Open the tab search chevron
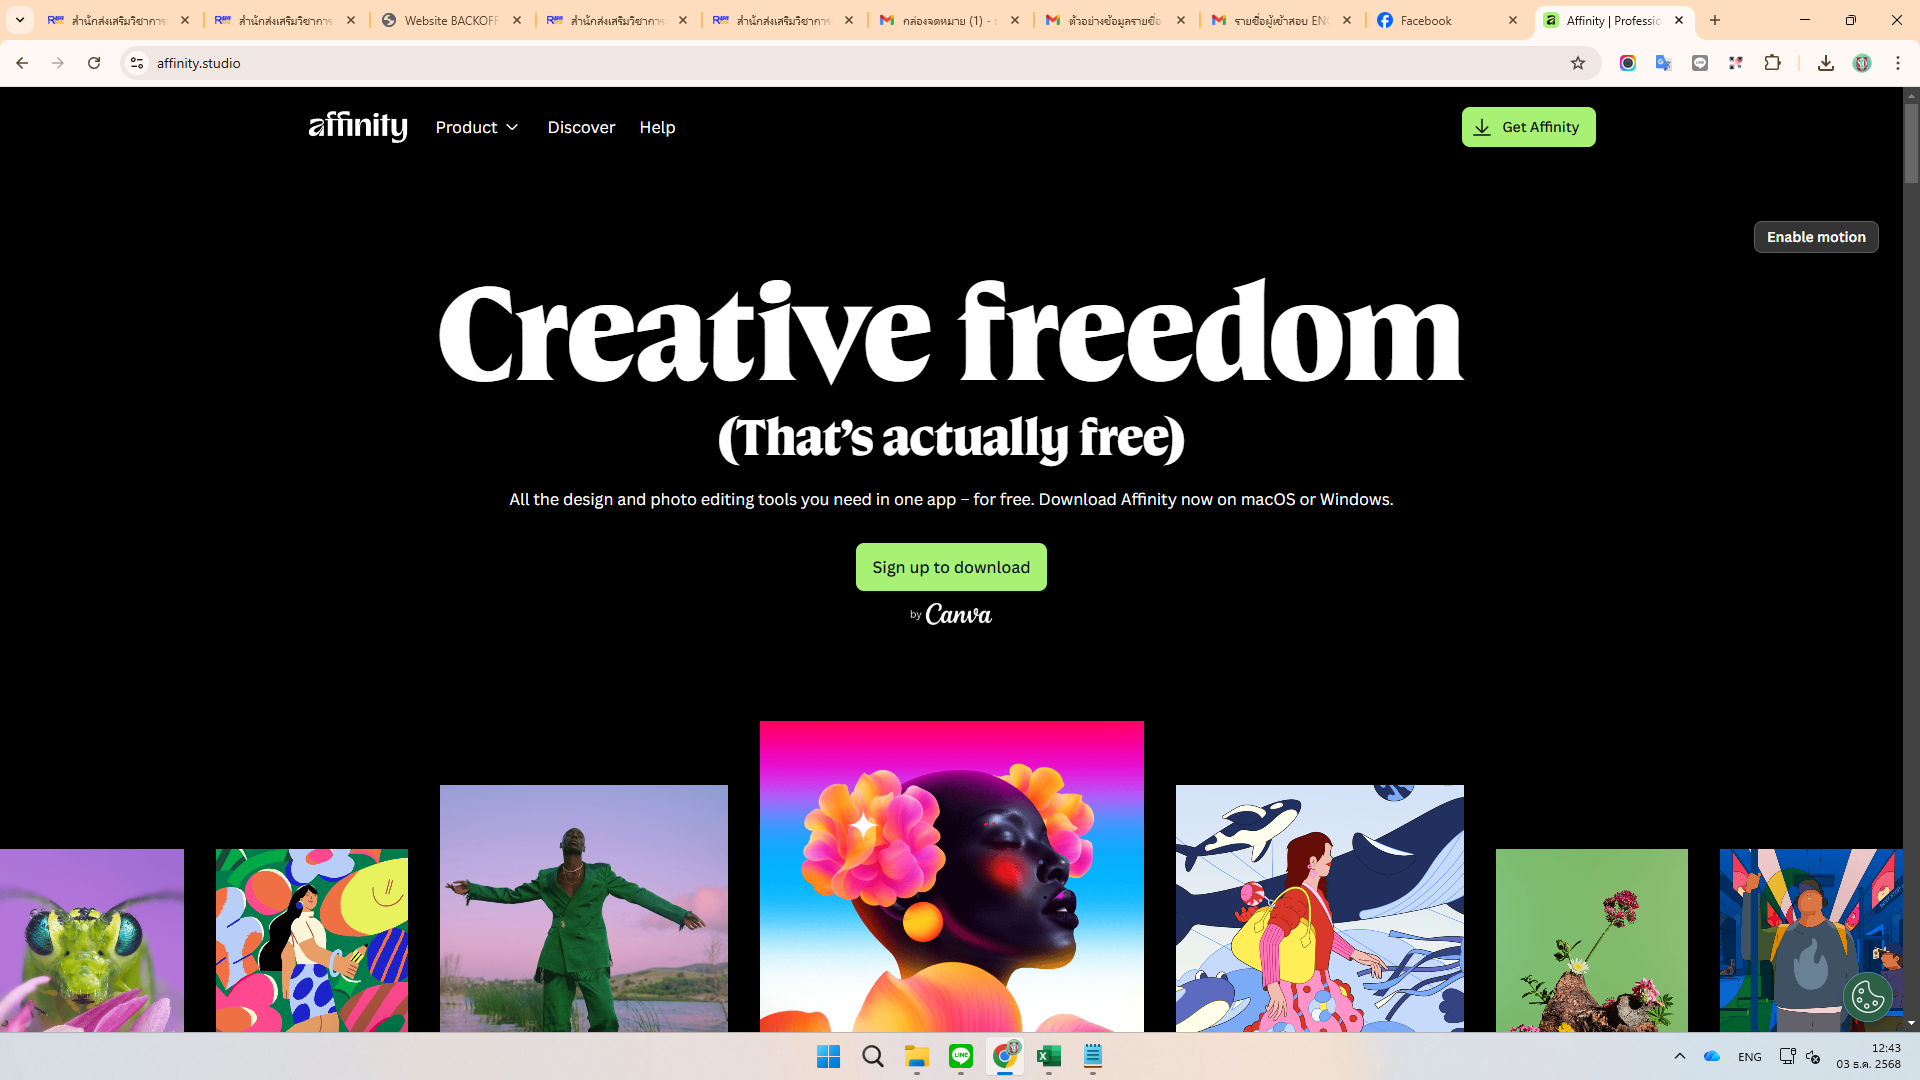Screen dimensions: 1920x1080 (20, 20)
